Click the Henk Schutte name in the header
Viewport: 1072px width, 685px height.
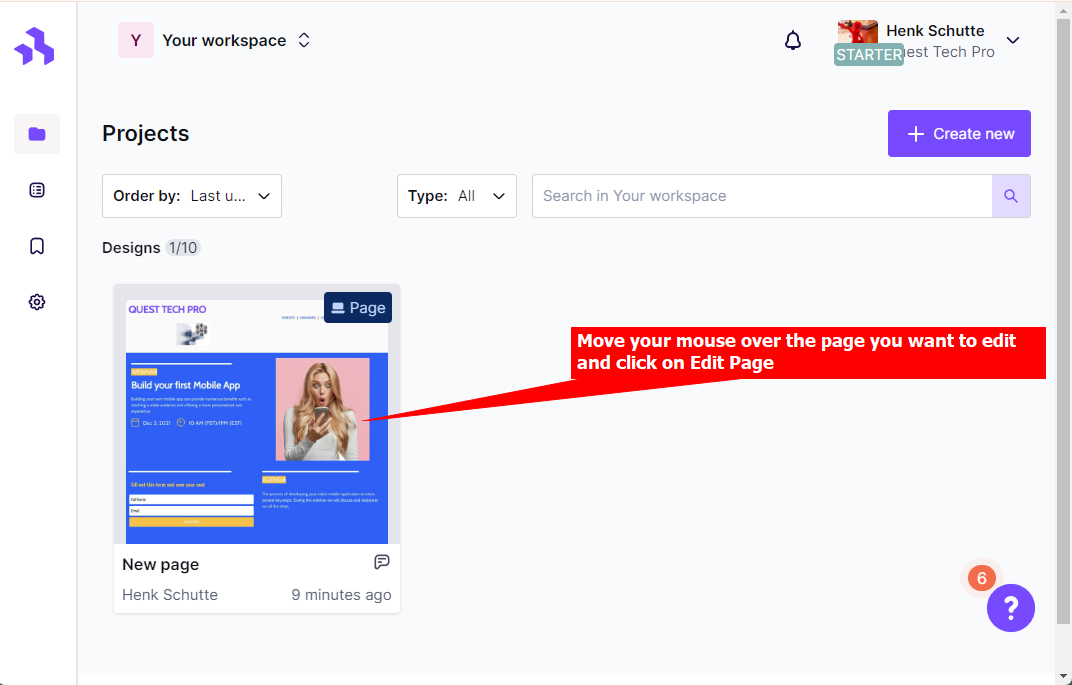click(935, 31)
